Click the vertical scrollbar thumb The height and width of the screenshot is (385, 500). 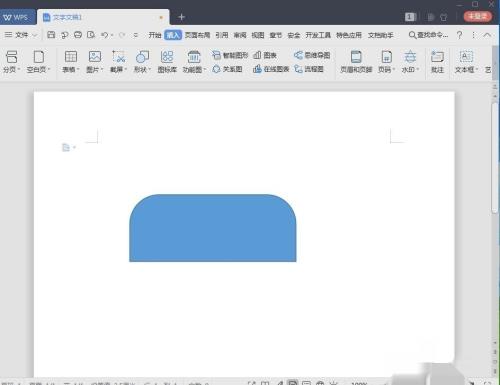pos(495,157)
